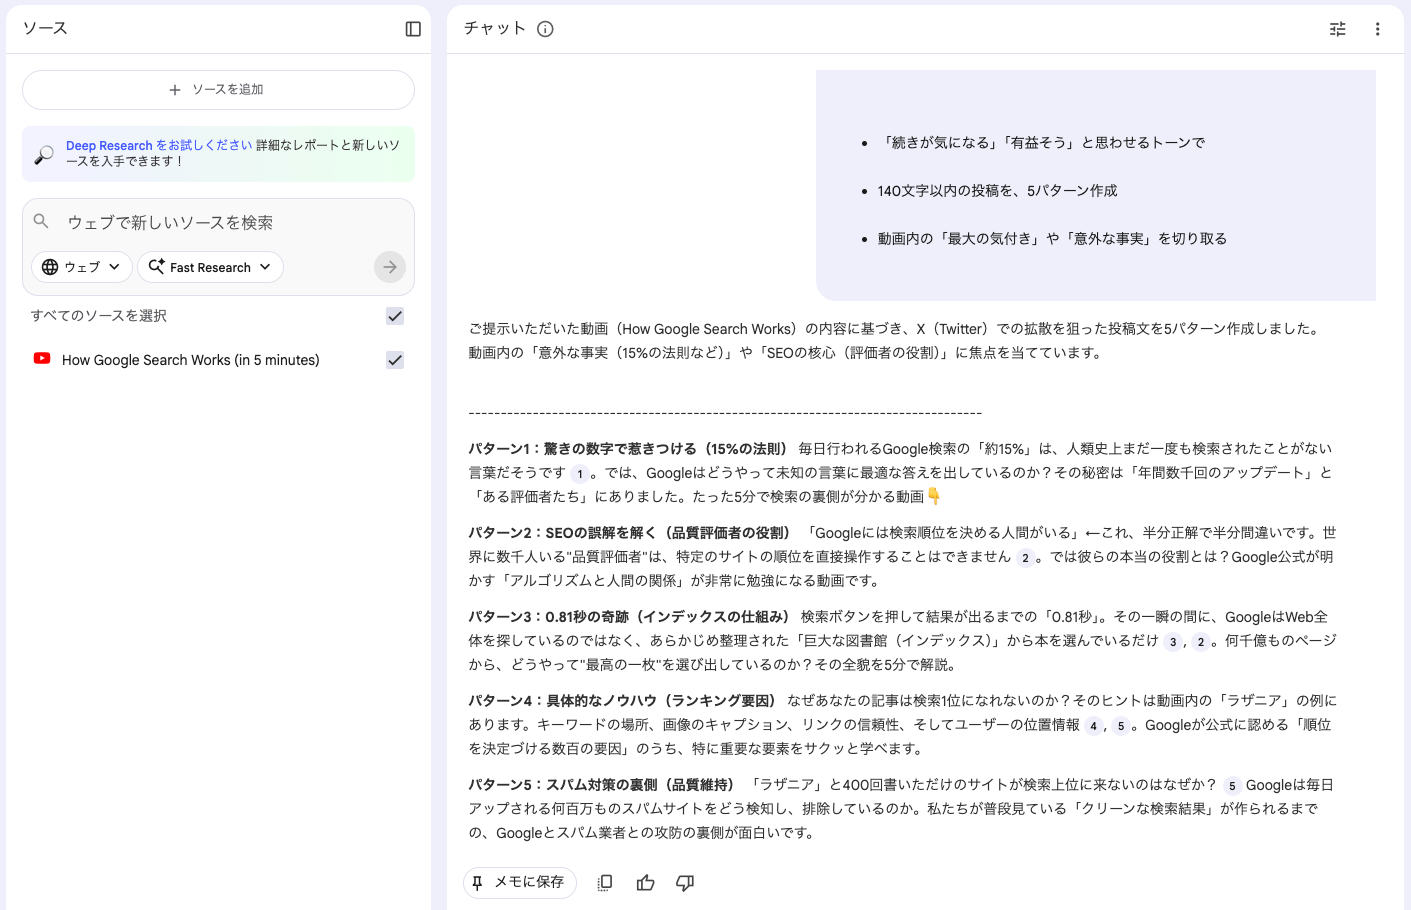Give the response a thumbs down
The image size is (1411, 910).
point(685,883)
